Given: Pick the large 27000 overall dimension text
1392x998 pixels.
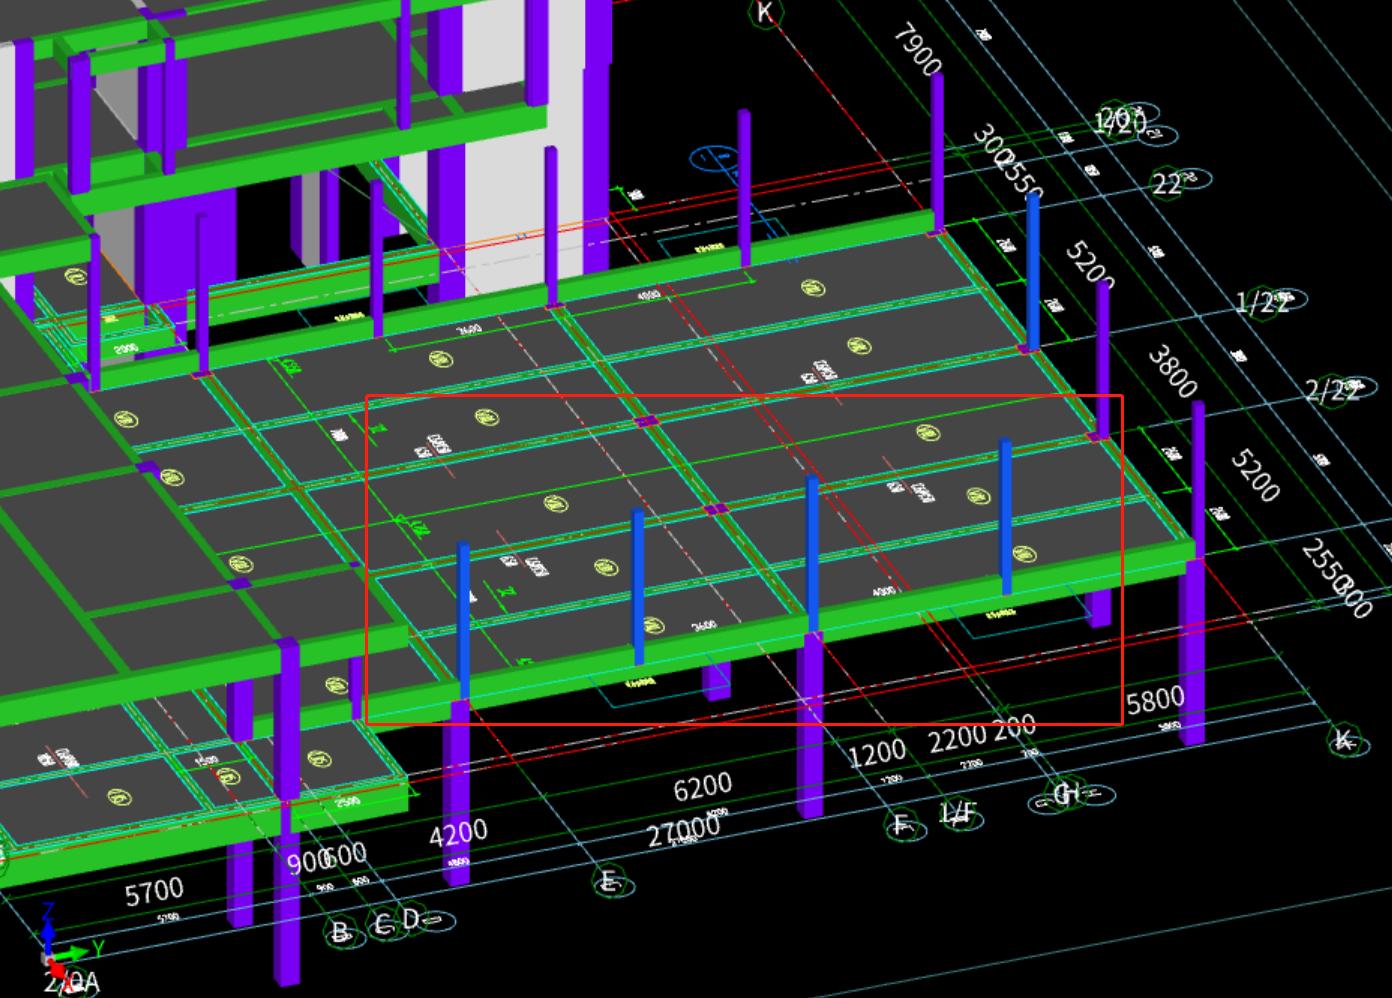Looking at the screenshot, I should point(683,830).
